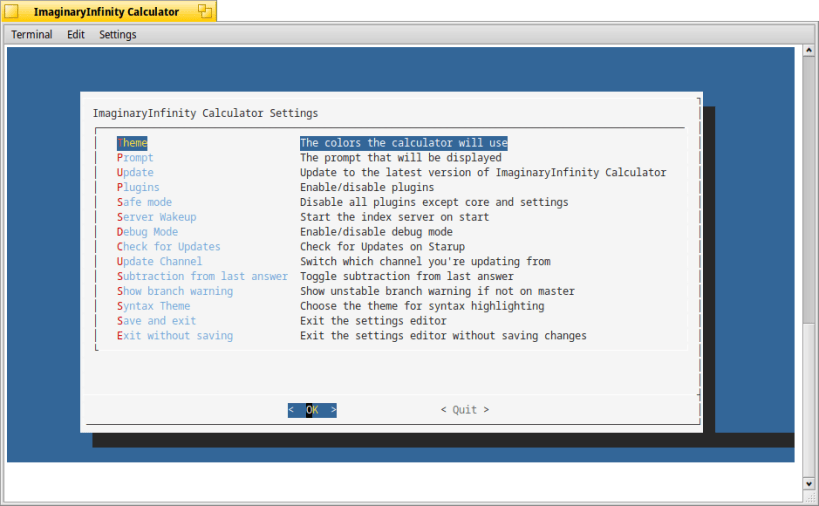Select the Theme settings entry
Screen dimensions: 819x506
click(x=132, y=143)
